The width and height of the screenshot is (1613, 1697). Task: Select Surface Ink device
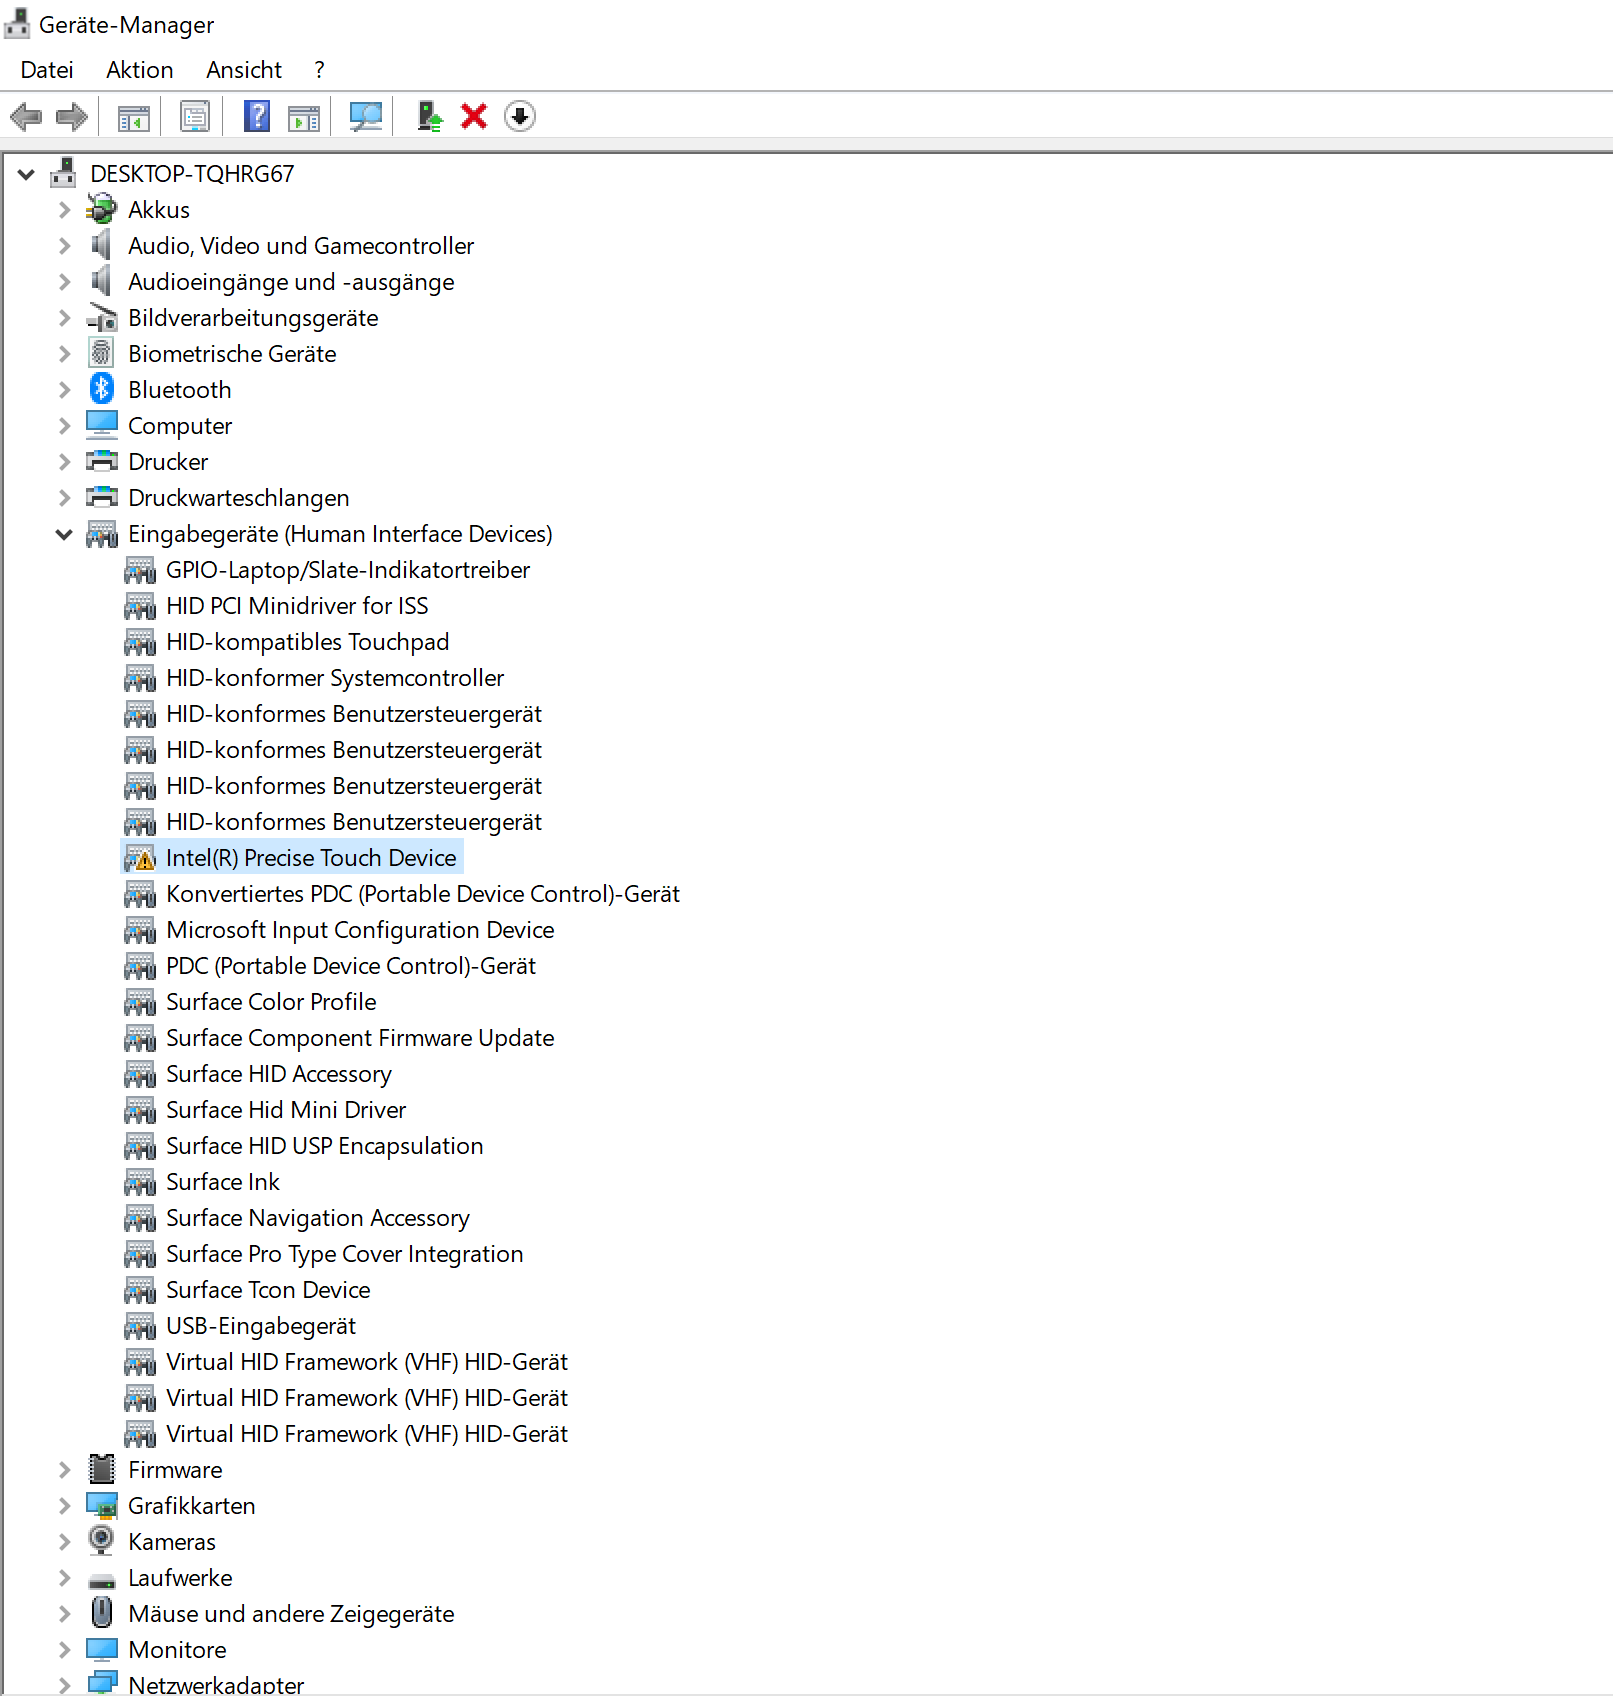coord(223,1182)
